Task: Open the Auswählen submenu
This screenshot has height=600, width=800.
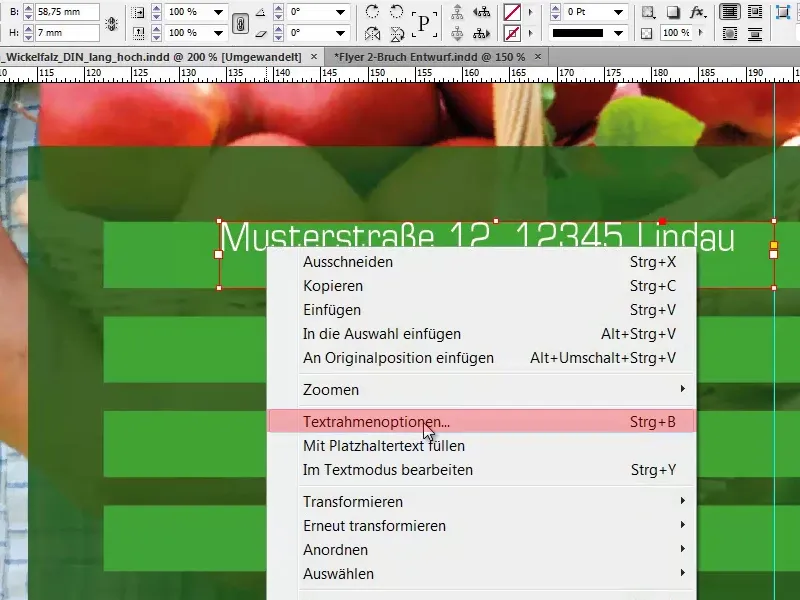Action: point(482,574)
